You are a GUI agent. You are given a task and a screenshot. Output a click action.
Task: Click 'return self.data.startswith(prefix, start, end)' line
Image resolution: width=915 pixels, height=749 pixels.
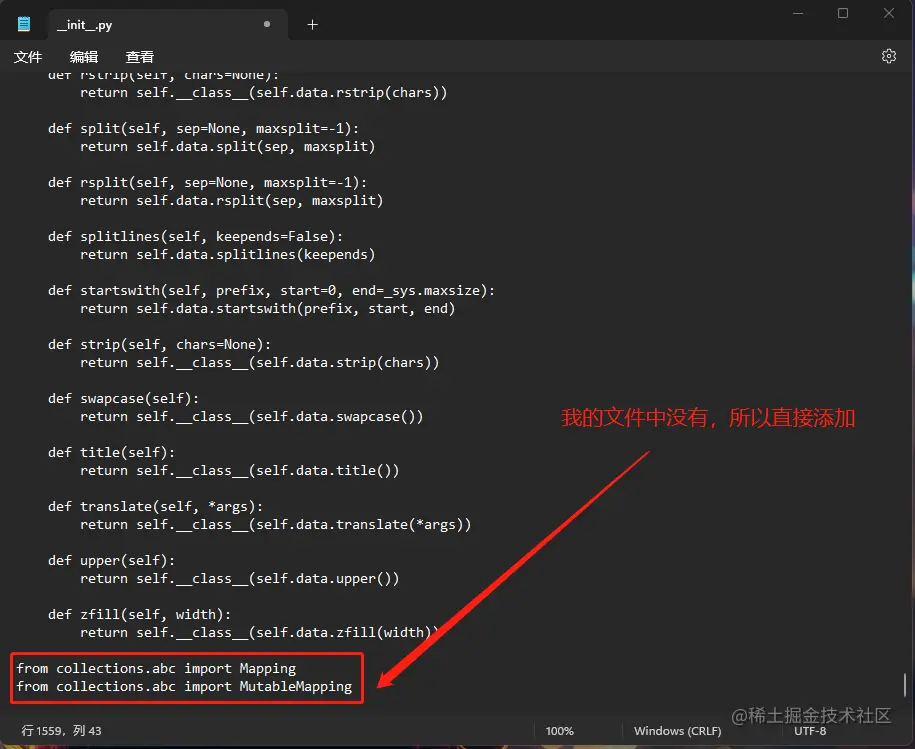pyautogui.click(x=267, y=309)
